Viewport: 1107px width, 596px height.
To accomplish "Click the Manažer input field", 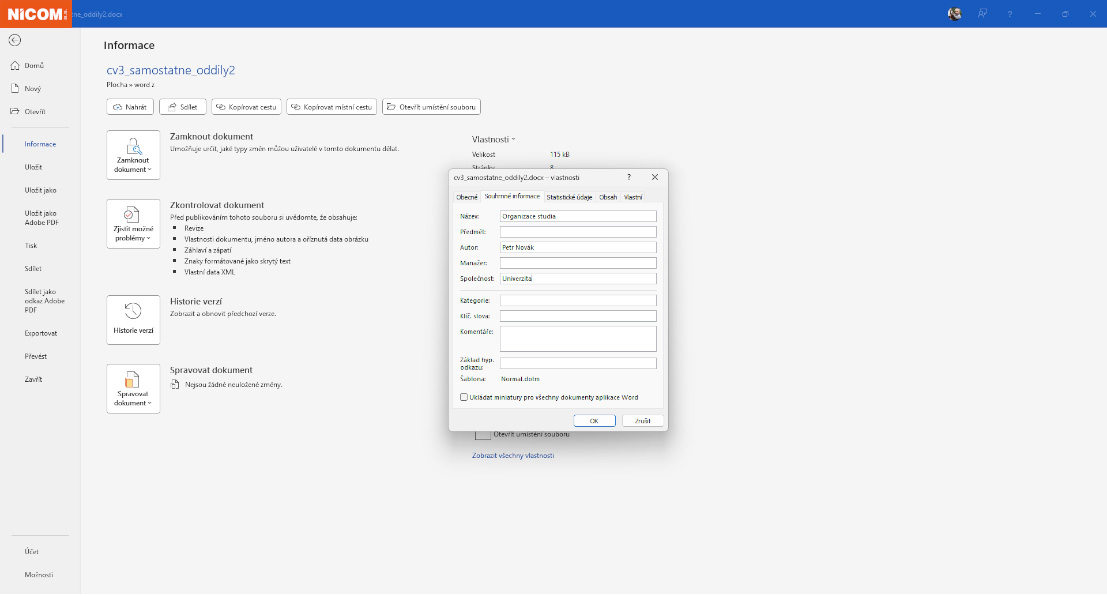I will tap(578, 263).
